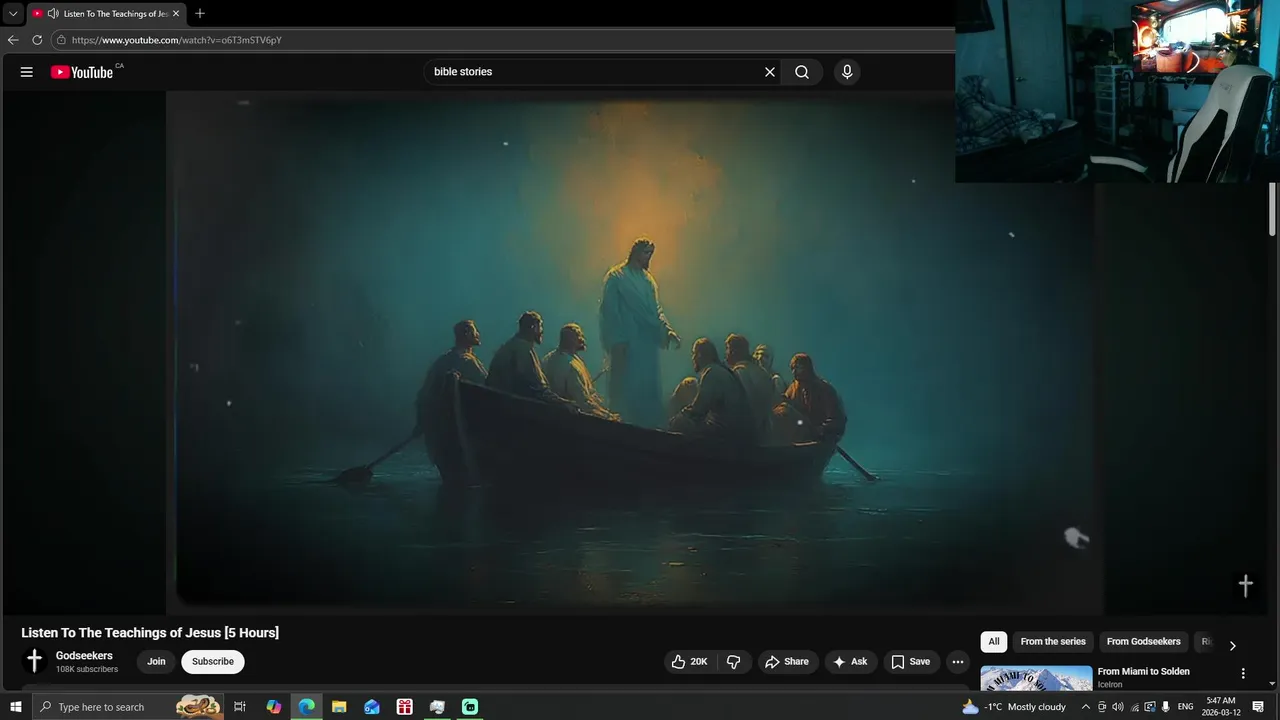Screen dimensions: 1280x720
Task: Subscribe to Godseekers channel
Action: [213, 662]
